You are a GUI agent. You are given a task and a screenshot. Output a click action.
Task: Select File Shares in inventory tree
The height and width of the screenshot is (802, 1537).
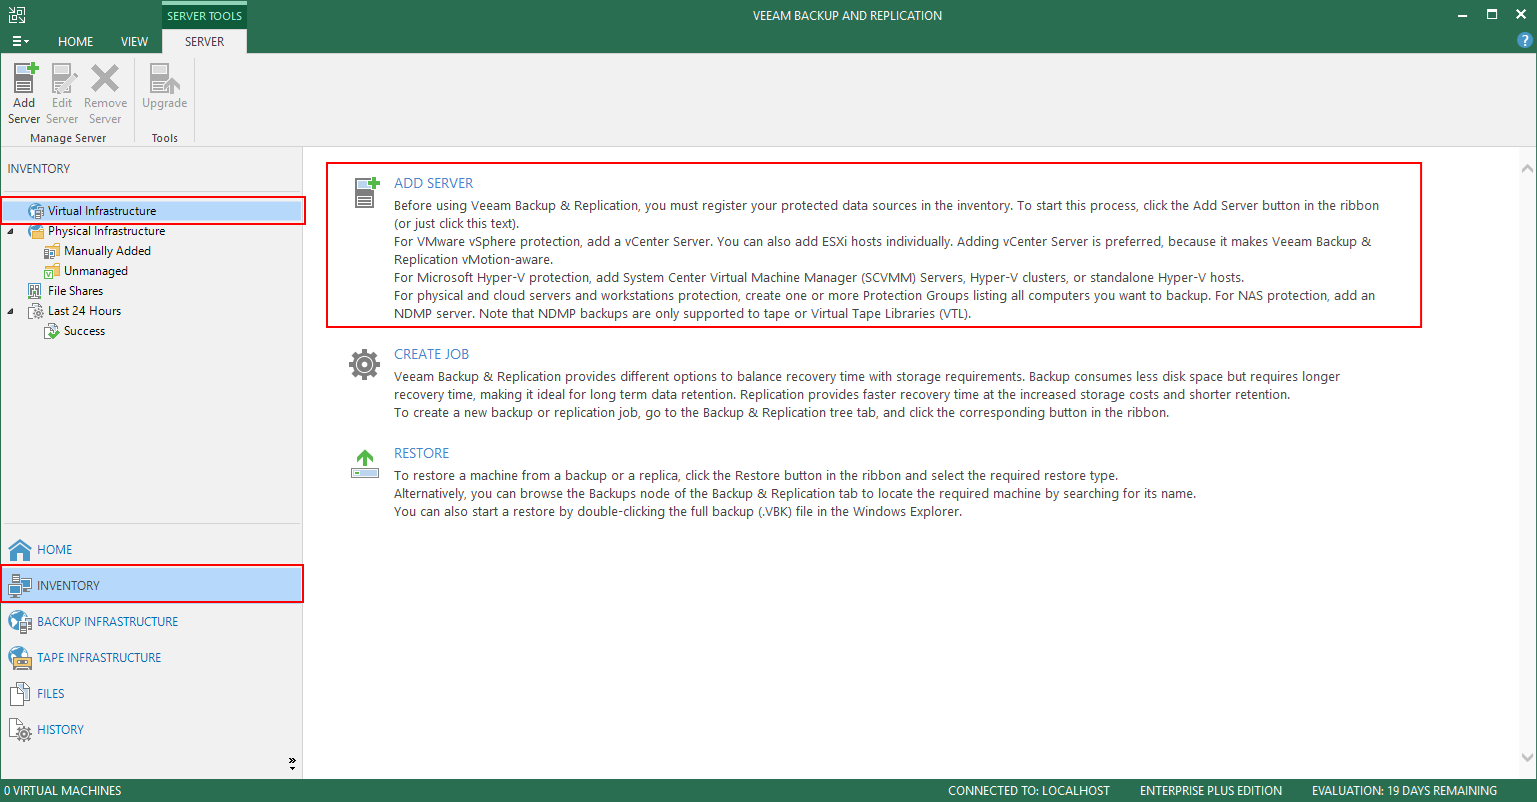click(75, 291)
